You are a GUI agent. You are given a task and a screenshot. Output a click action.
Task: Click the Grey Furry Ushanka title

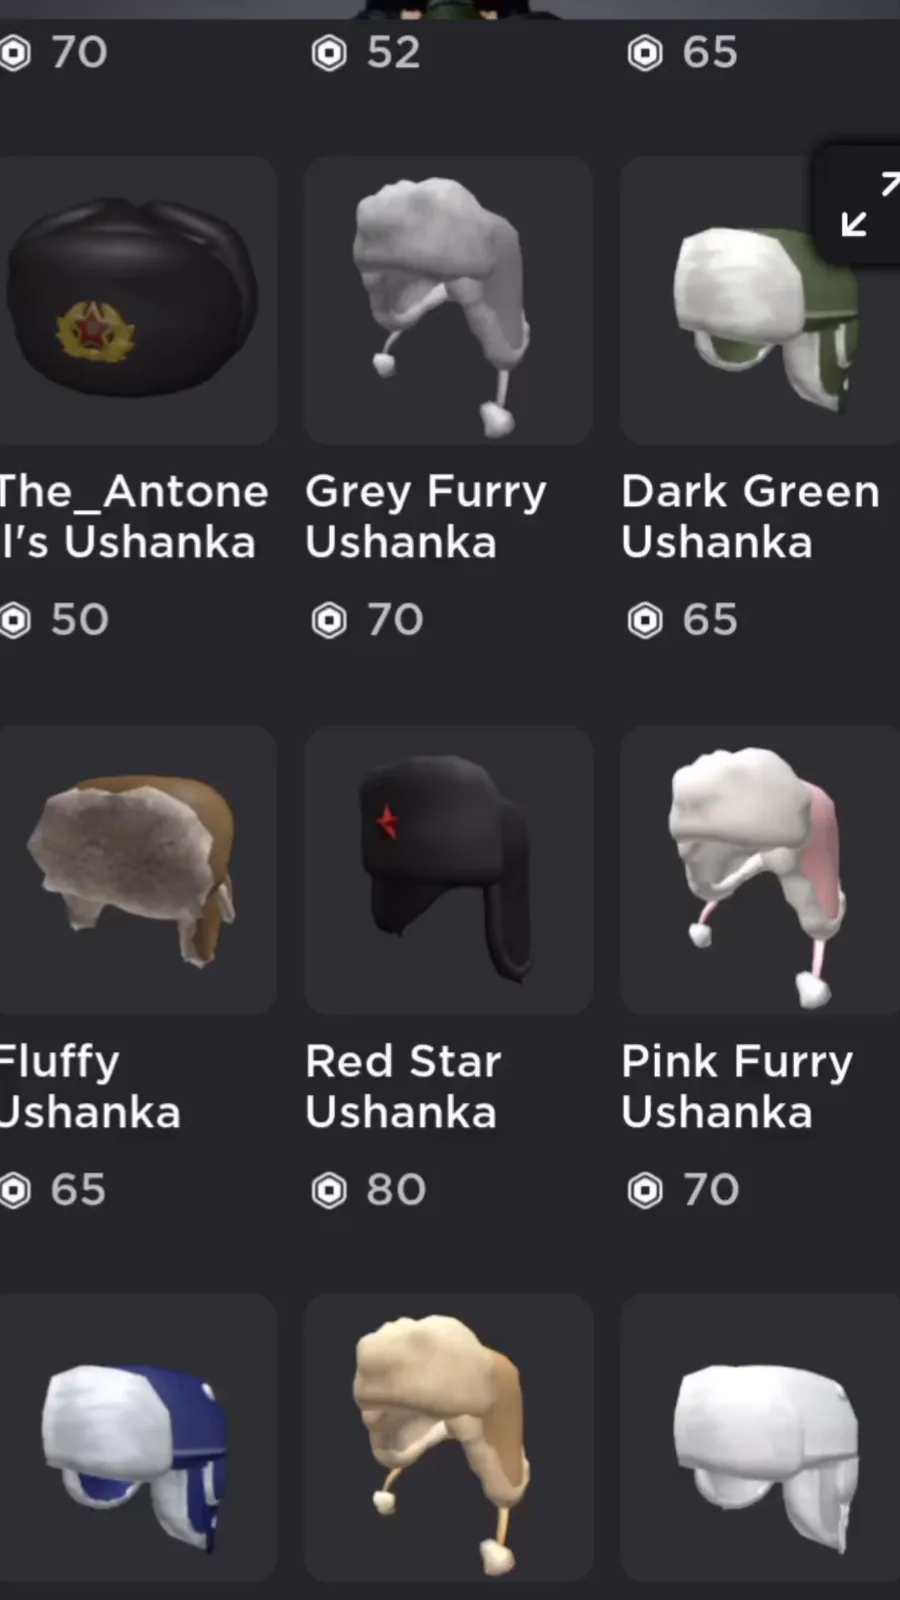tap(426, 517)
